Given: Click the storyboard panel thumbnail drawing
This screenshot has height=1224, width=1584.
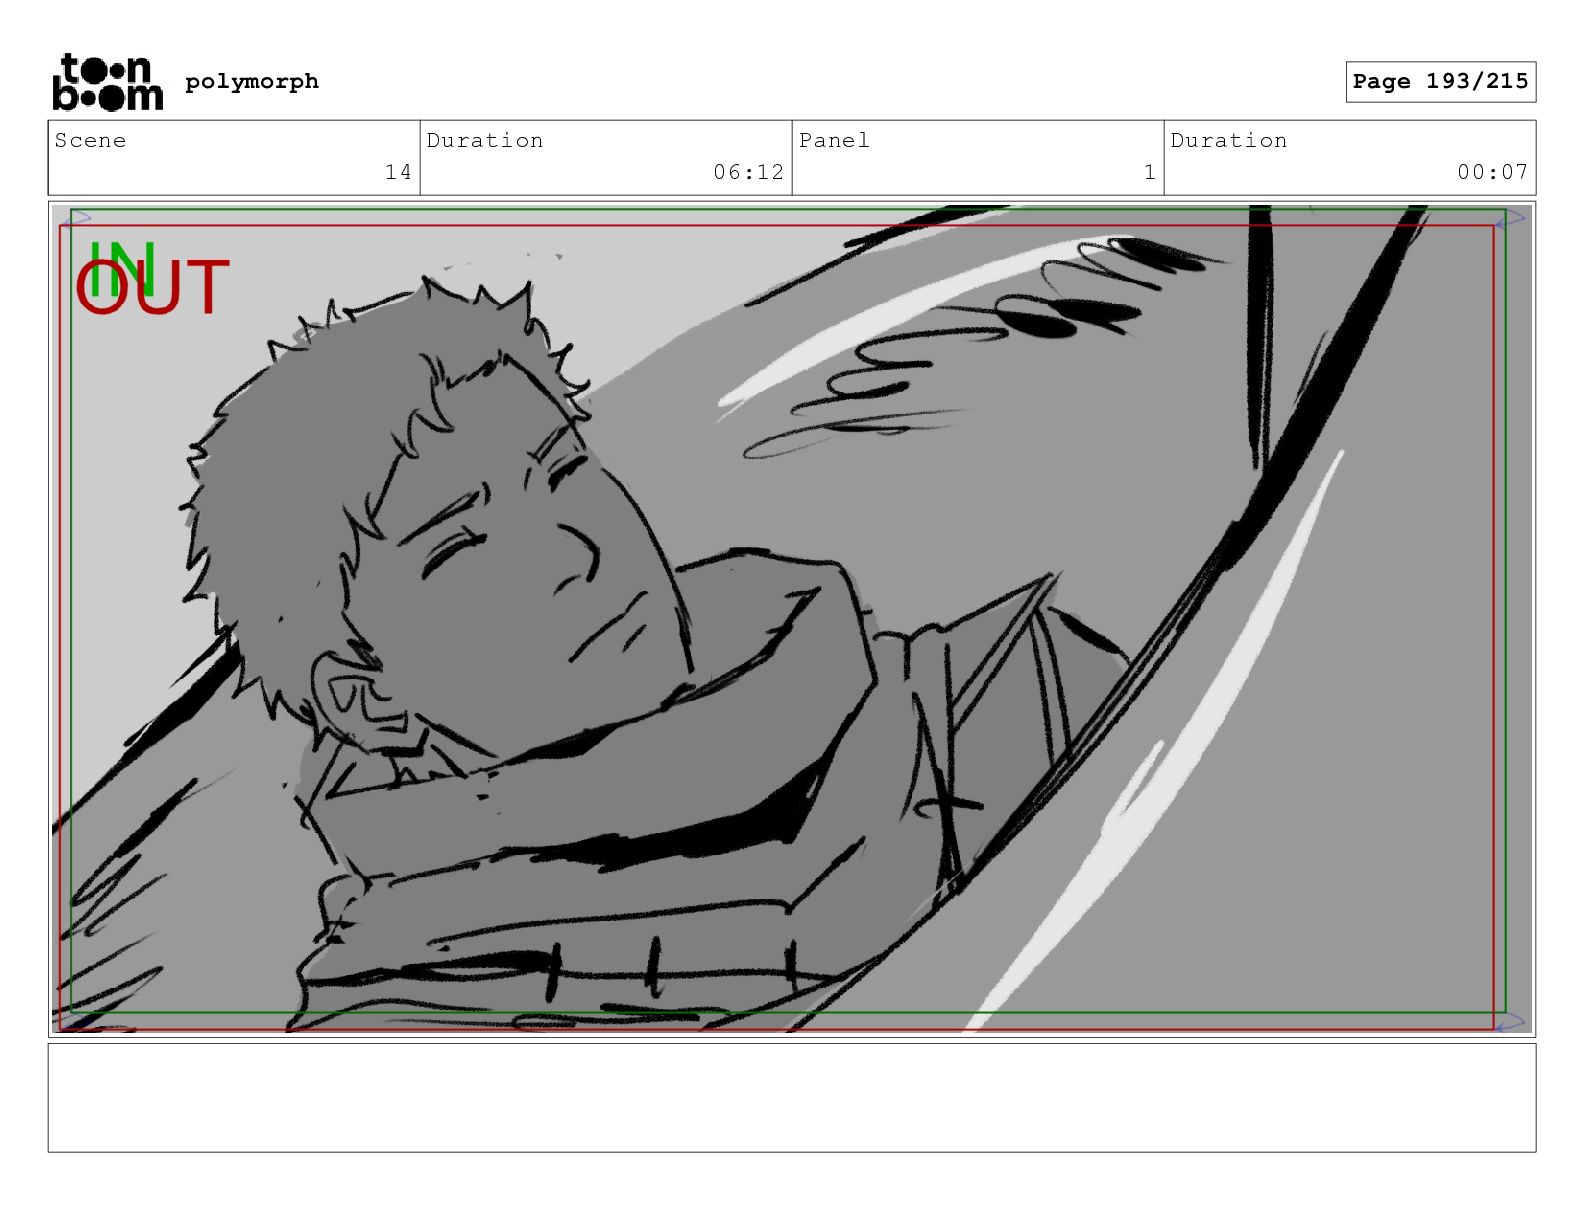Looking at the screenshot, I should tap(792, 619).
